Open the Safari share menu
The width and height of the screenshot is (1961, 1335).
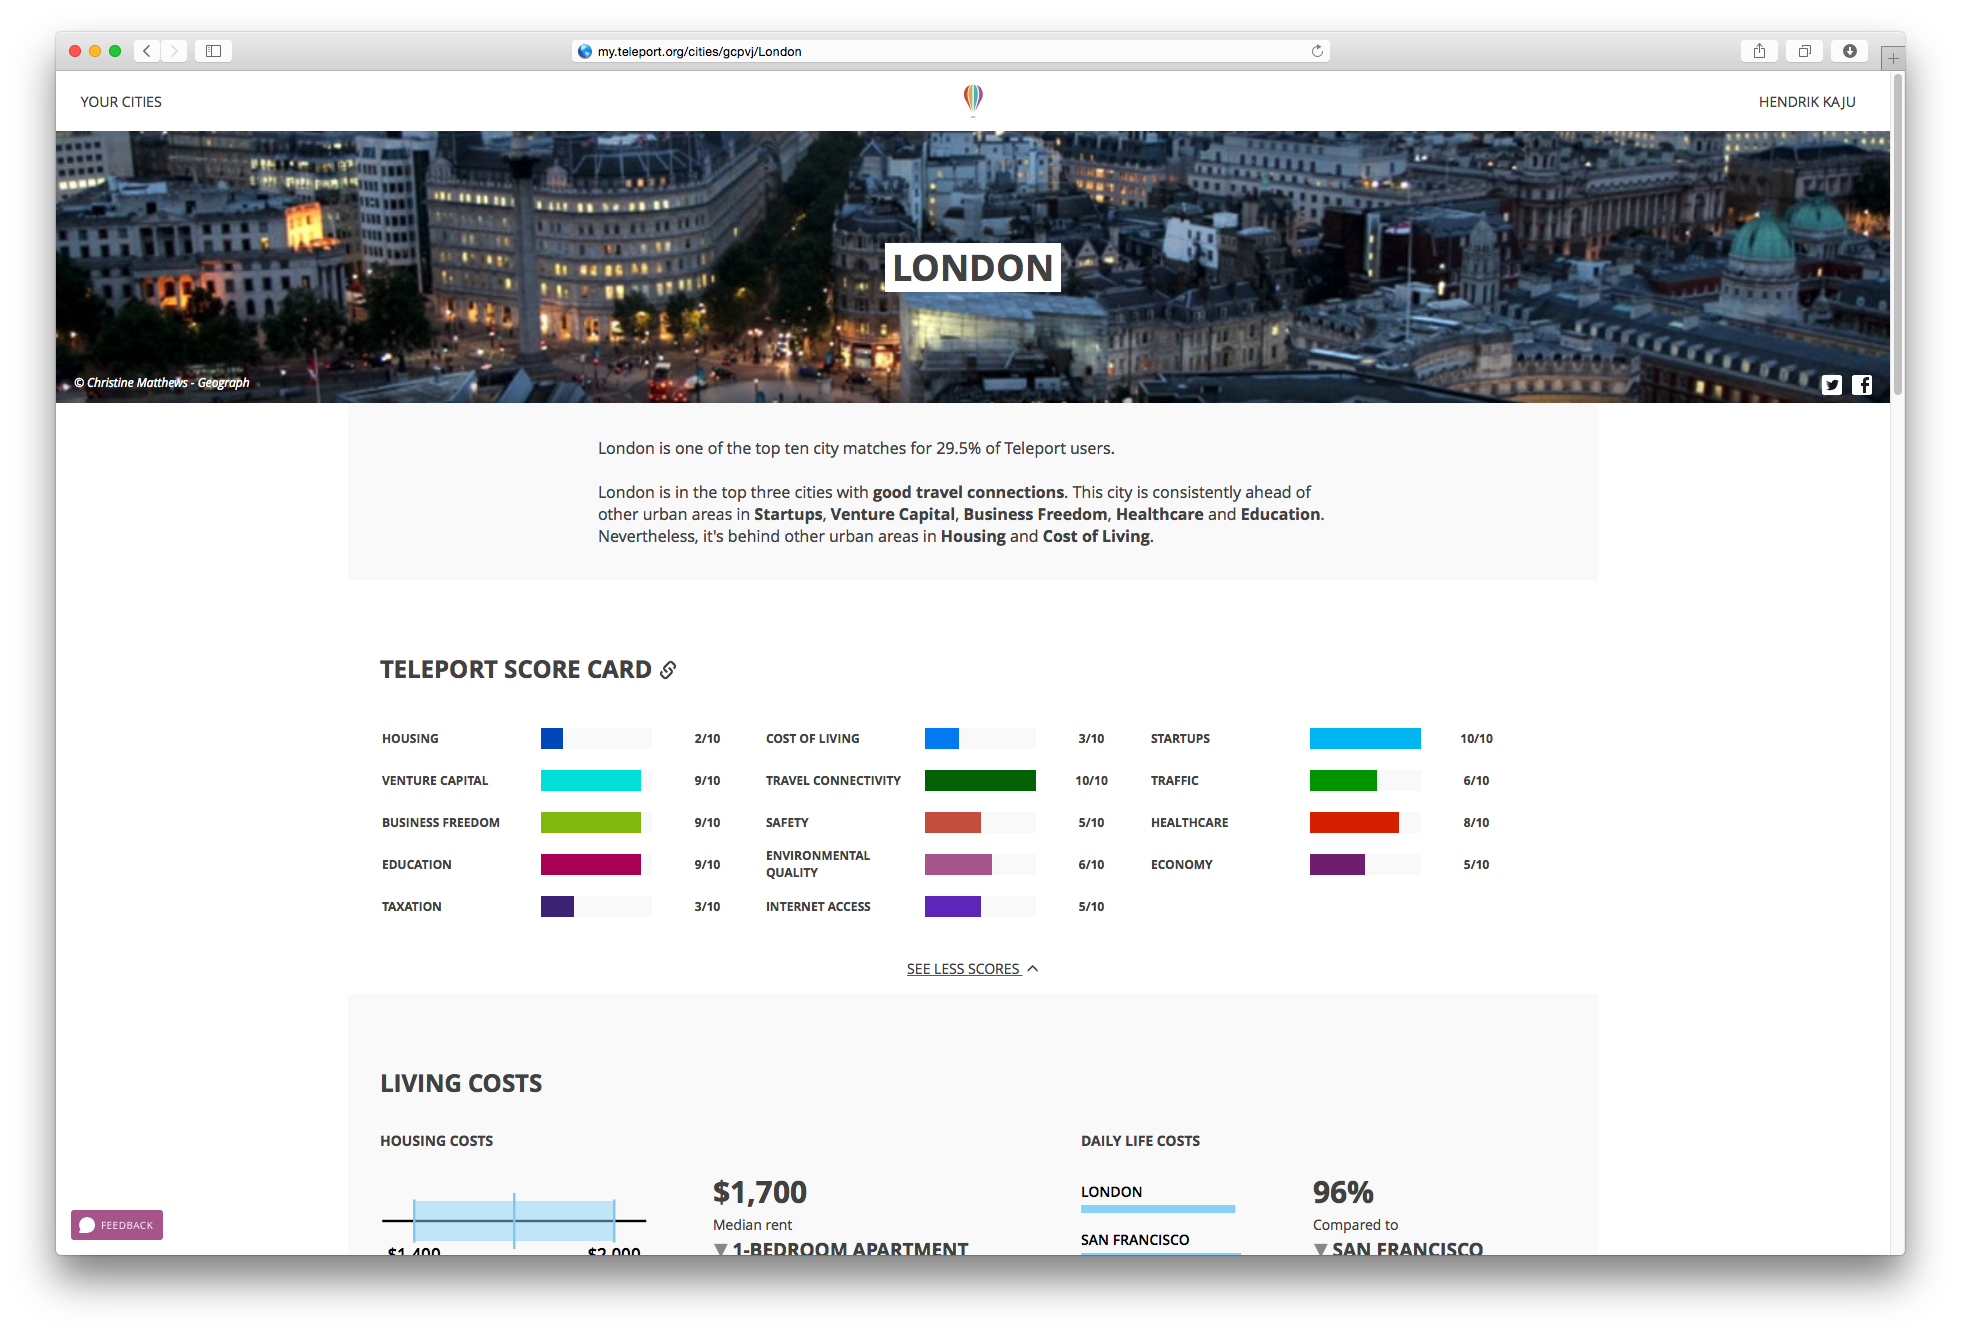[1759, 51]
